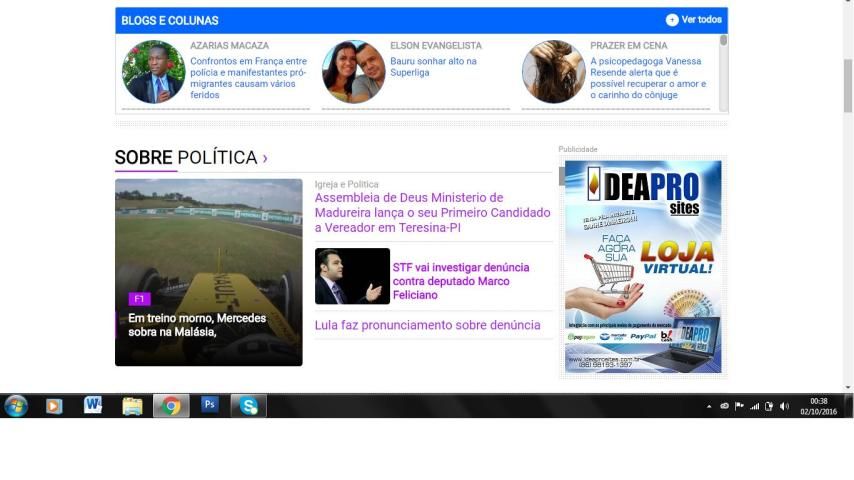Click the volume speaker tray icon
Screen dimensions: 854x480
pos(784,407)
